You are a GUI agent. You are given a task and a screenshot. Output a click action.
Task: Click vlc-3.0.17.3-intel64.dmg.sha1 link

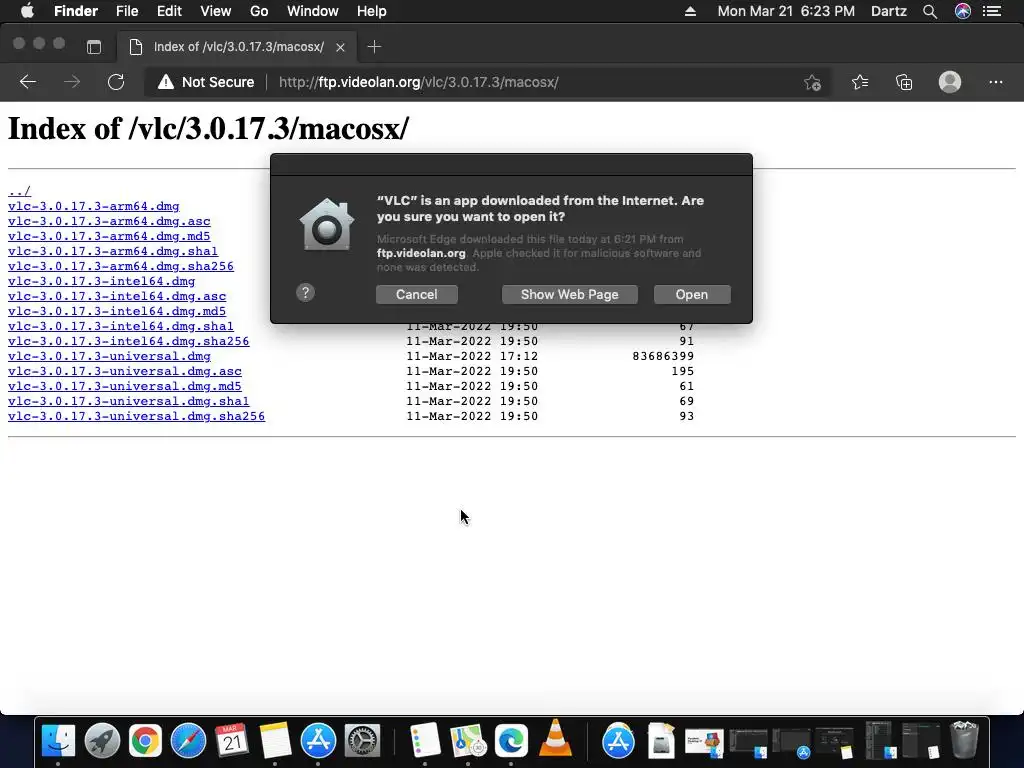(x=121, y=327)
